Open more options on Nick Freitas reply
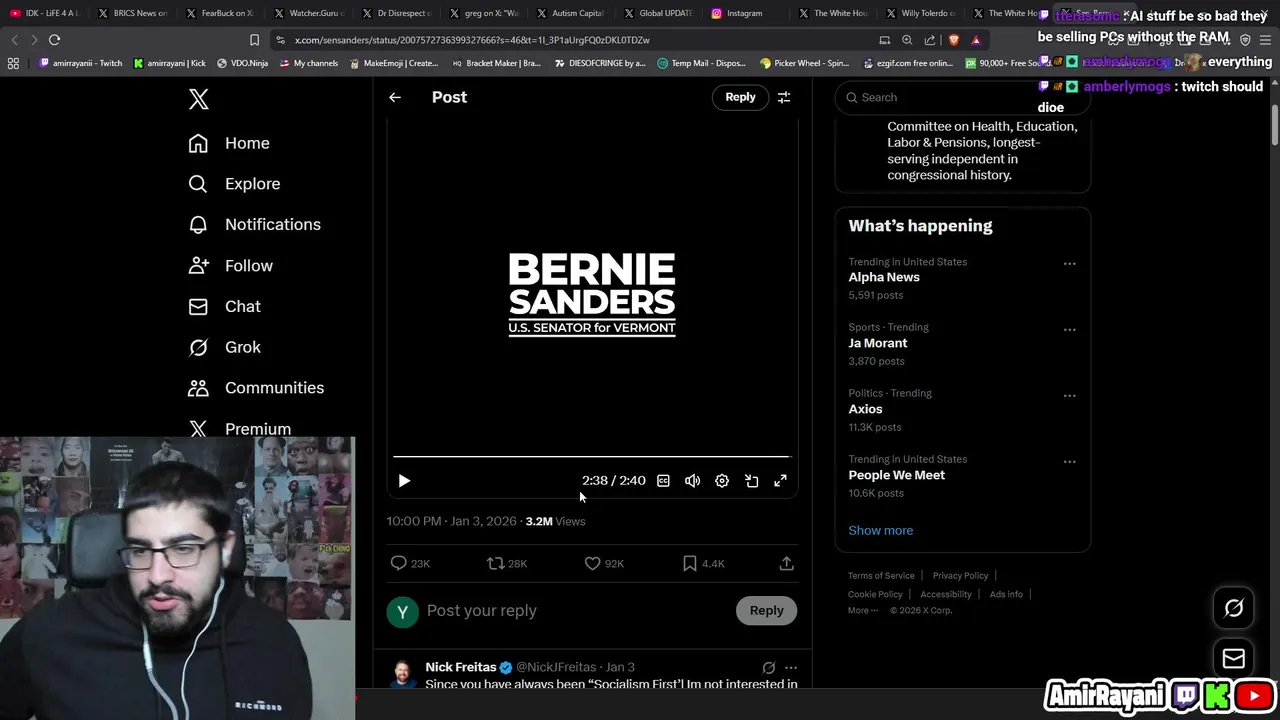Viewport: 1280px width, 720px height. 791,668
